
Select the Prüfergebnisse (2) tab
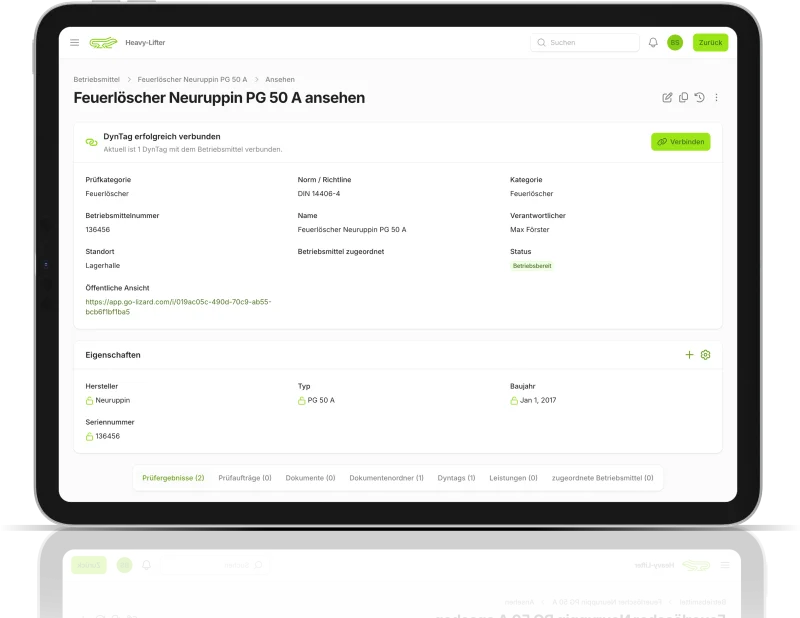tap(173, 478)
